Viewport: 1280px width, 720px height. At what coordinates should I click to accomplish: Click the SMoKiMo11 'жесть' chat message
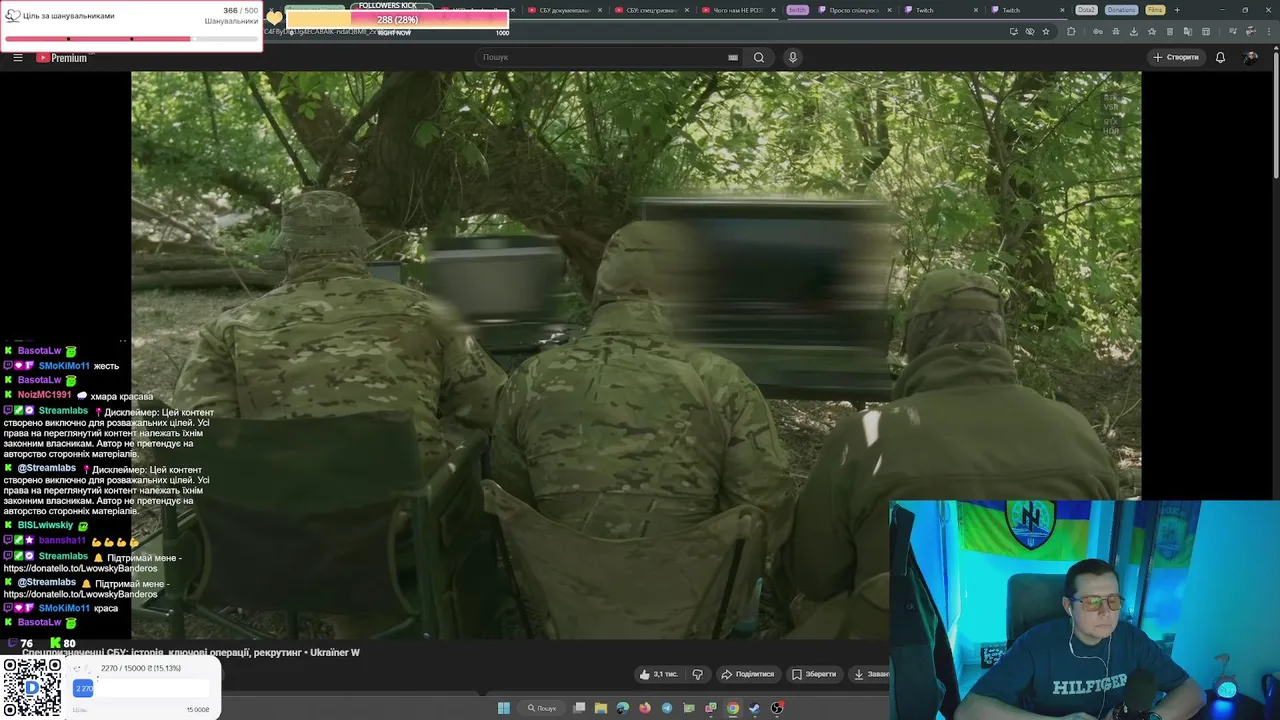[62, 366]
